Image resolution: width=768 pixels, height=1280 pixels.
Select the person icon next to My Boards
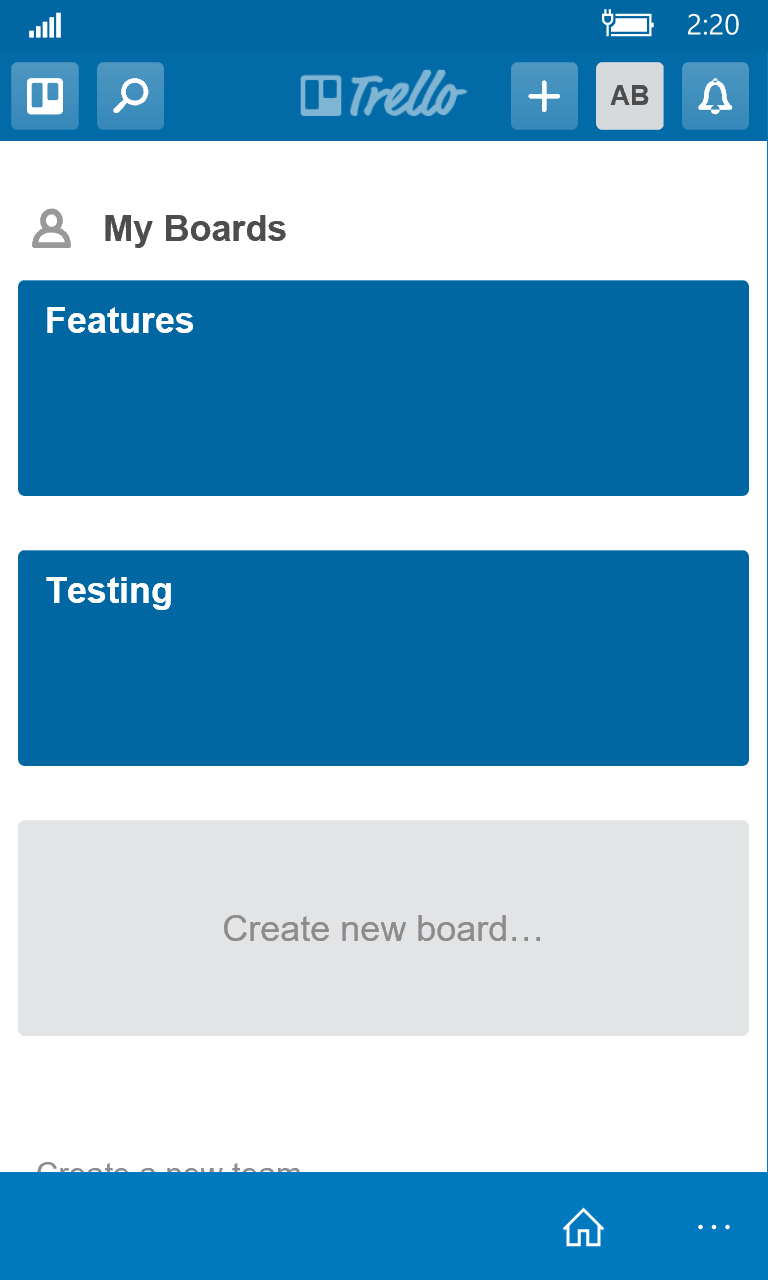click(51, 228)
